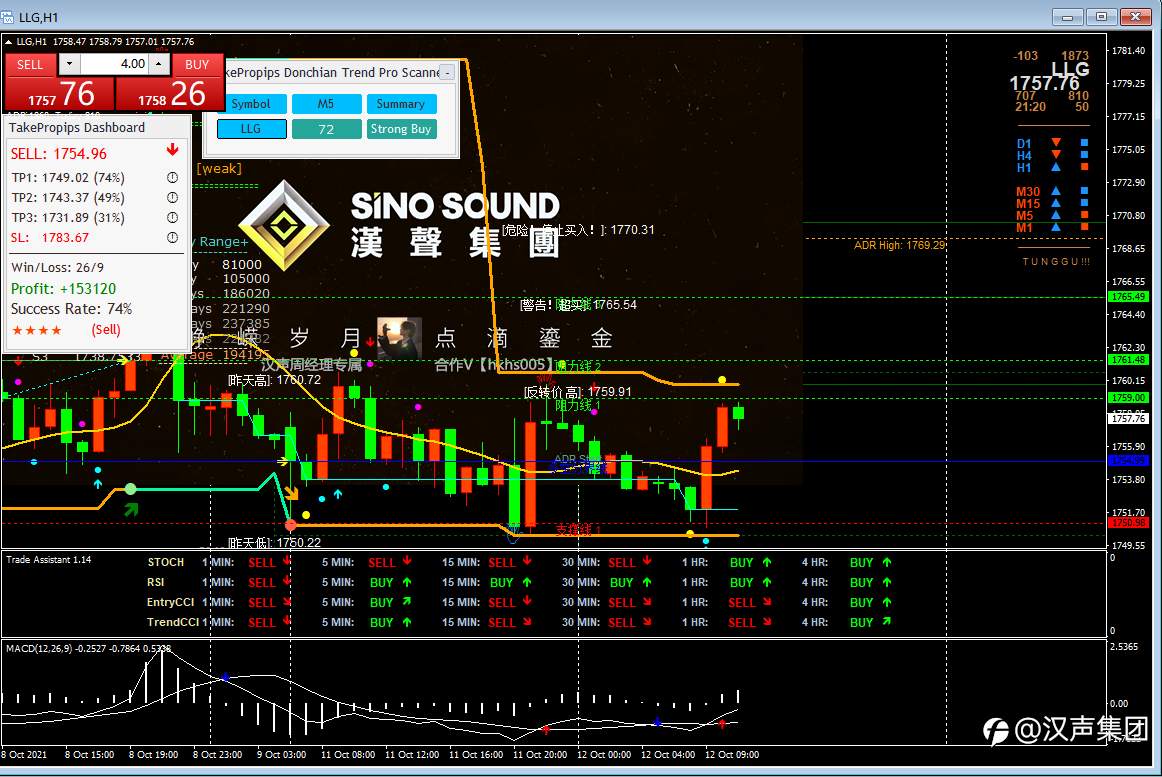Click the green circle marker on the teal line
1162x777 pixels.
130,489
